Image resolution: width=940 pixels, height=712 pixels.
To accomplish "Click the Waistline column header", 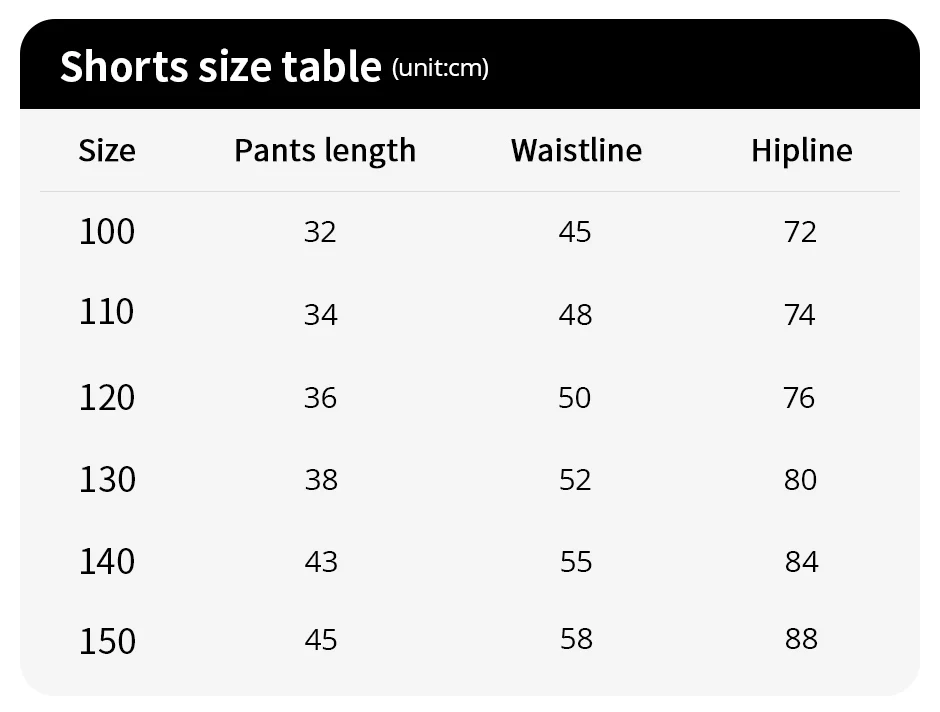I will 576,150.
